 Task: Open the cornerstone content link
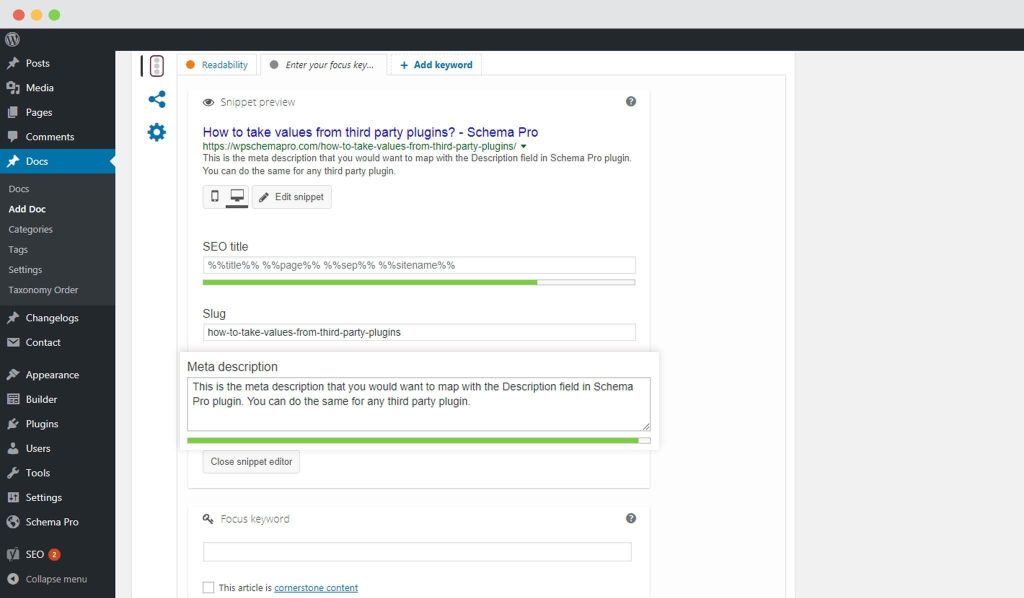pos(316,588)
